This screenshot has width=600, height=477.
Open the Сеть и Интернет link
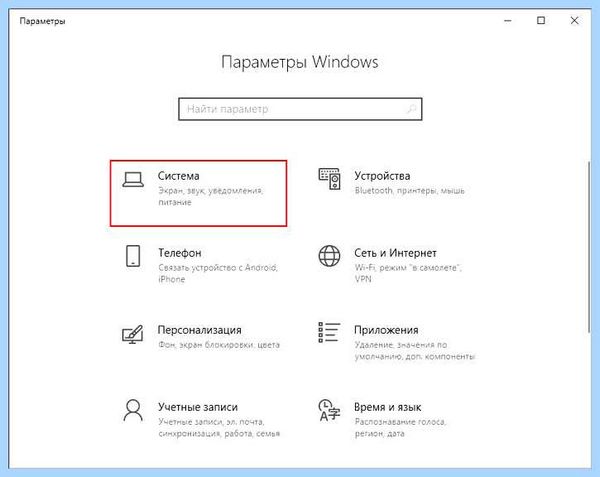coord(395,253)
